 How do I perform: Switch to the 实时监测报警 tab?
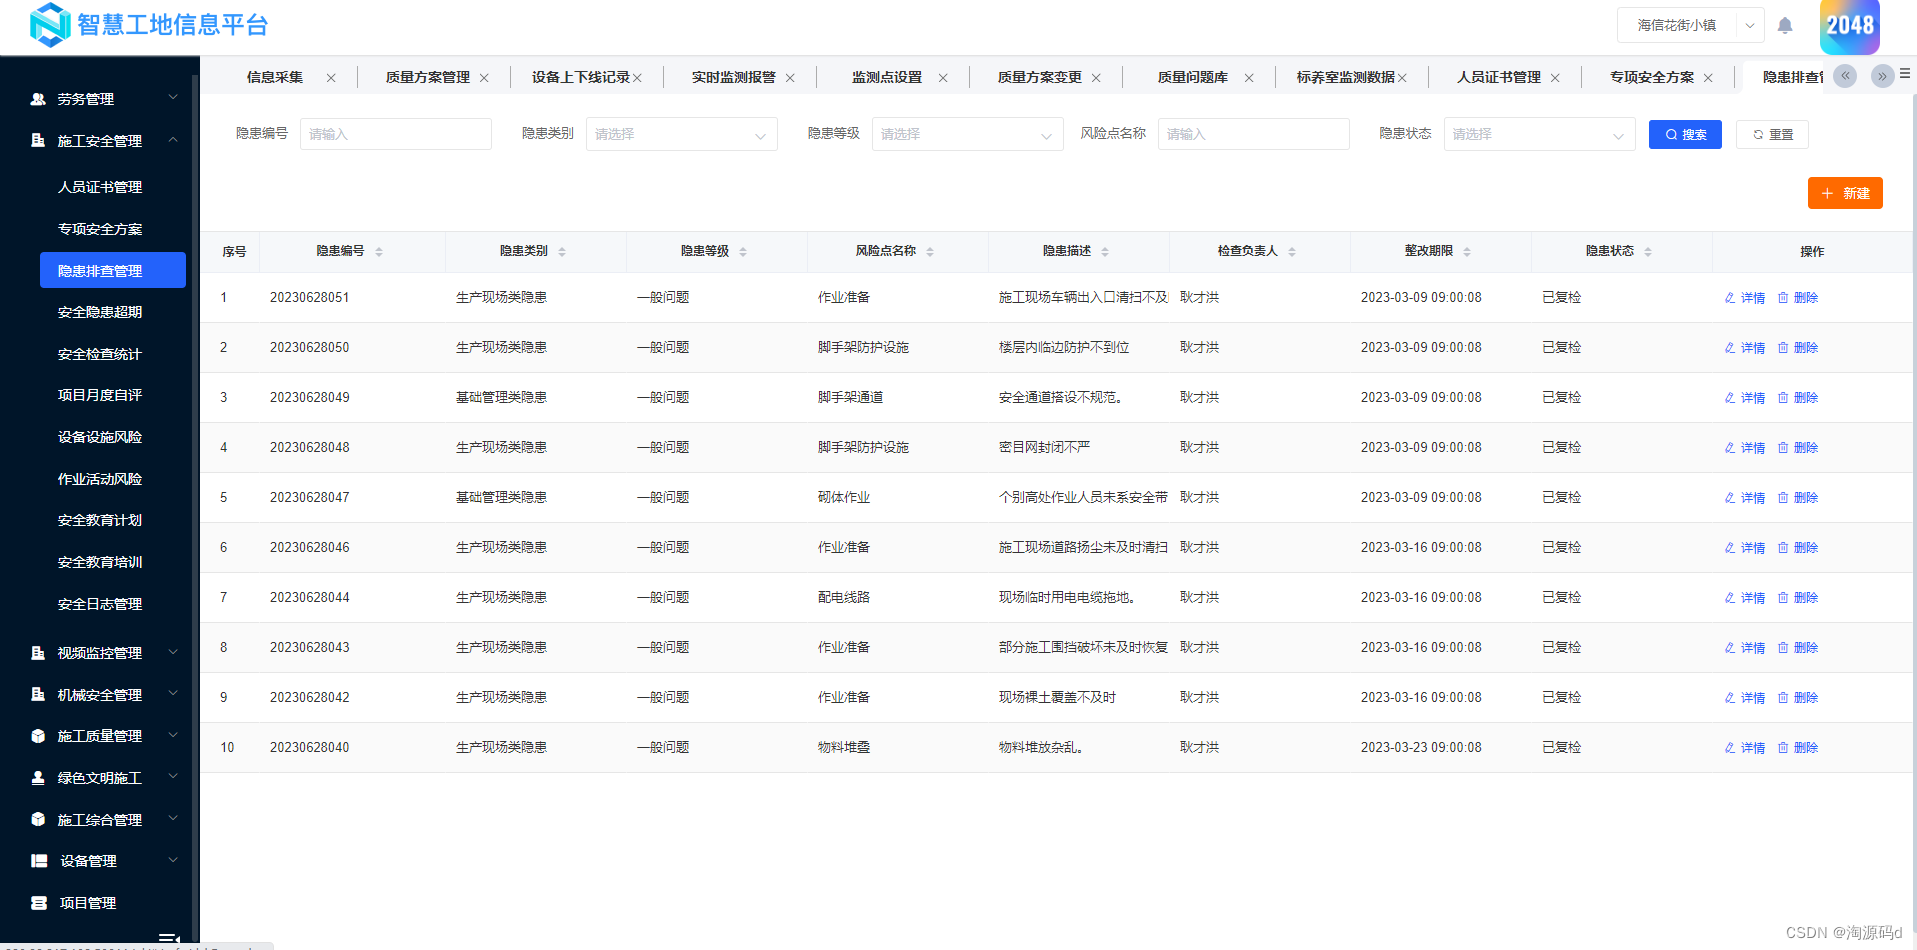click(733, 78)
